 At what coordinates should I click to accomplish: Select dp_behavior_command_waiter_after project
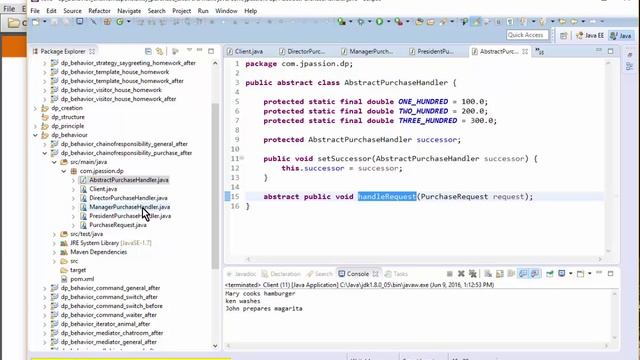109,315
